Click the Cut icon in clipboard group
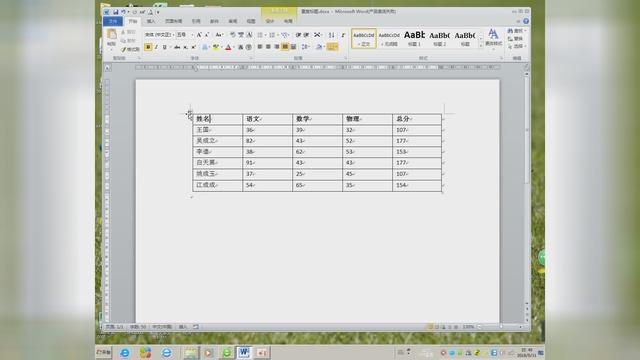The height and width of the screenshot is (360, 640). coord(123,32)
